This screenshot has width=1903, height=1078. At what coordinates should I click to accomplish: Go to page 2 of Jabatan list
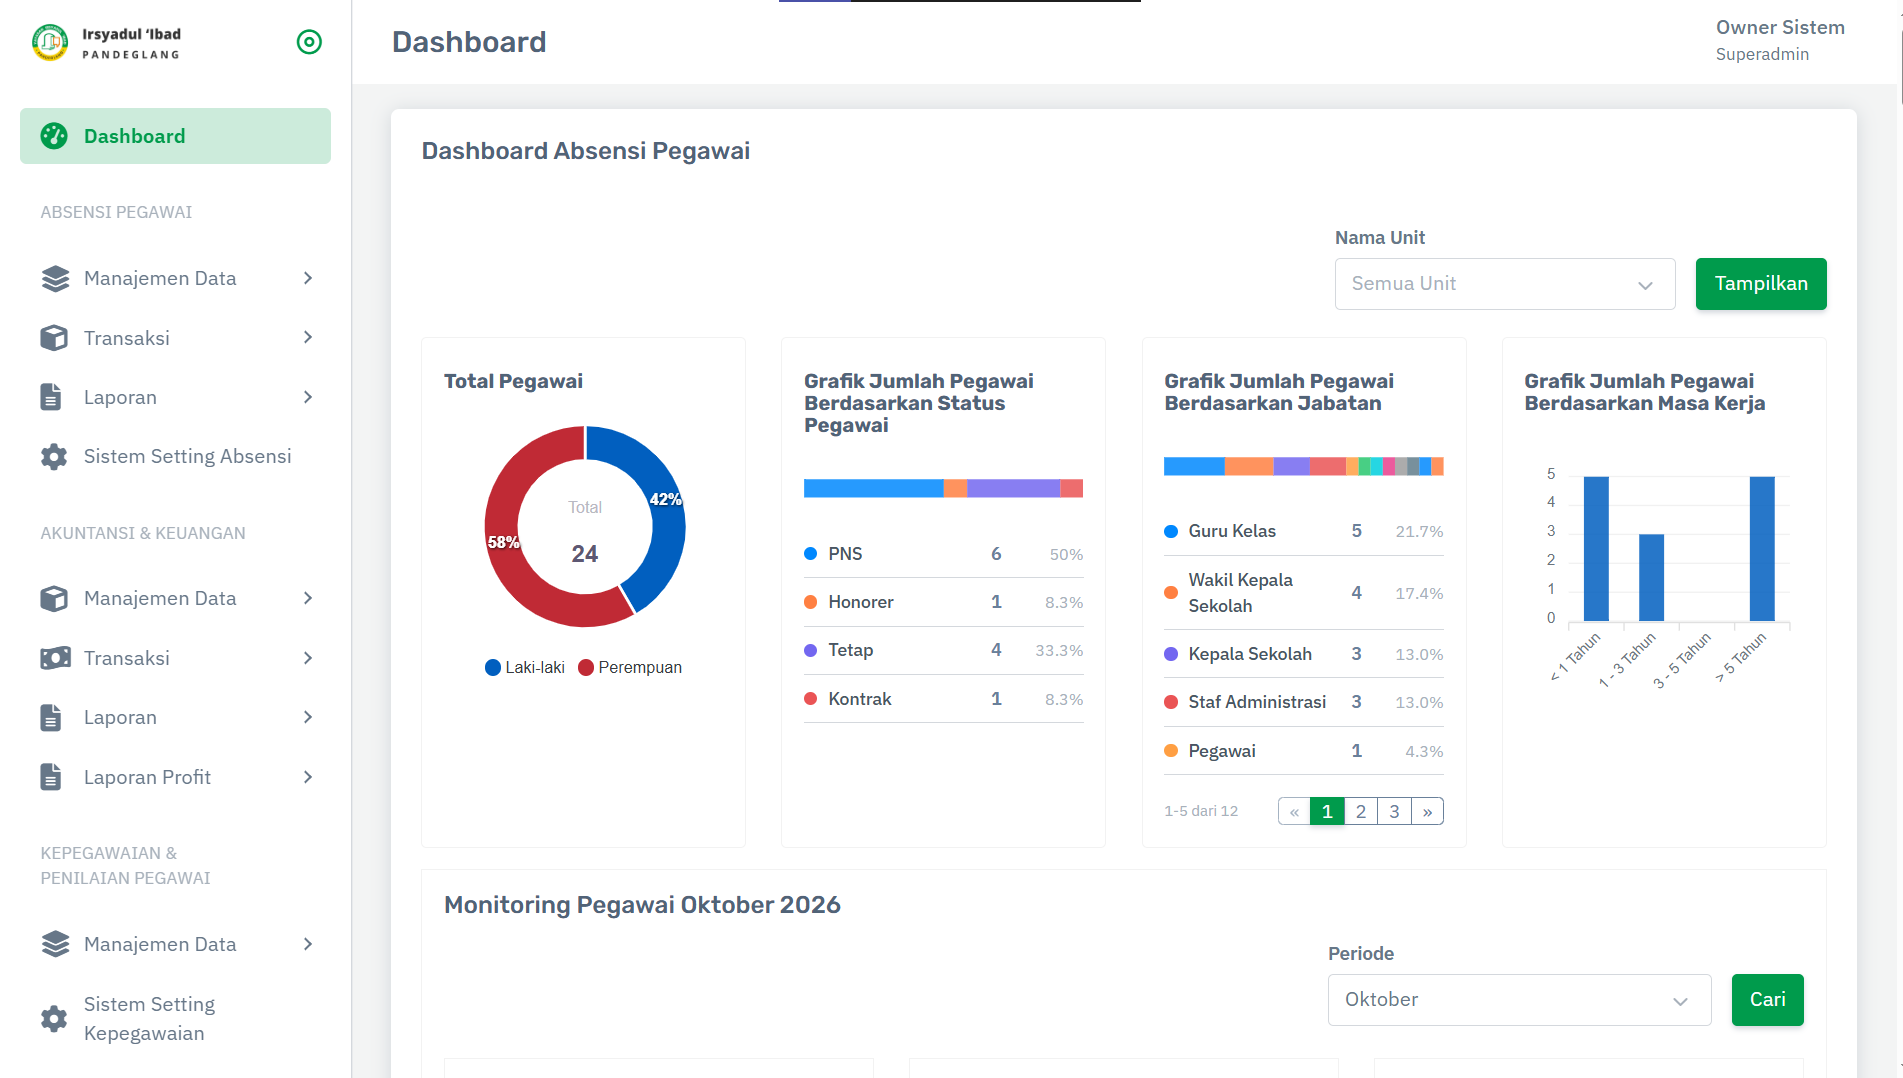click(1360, 811)
